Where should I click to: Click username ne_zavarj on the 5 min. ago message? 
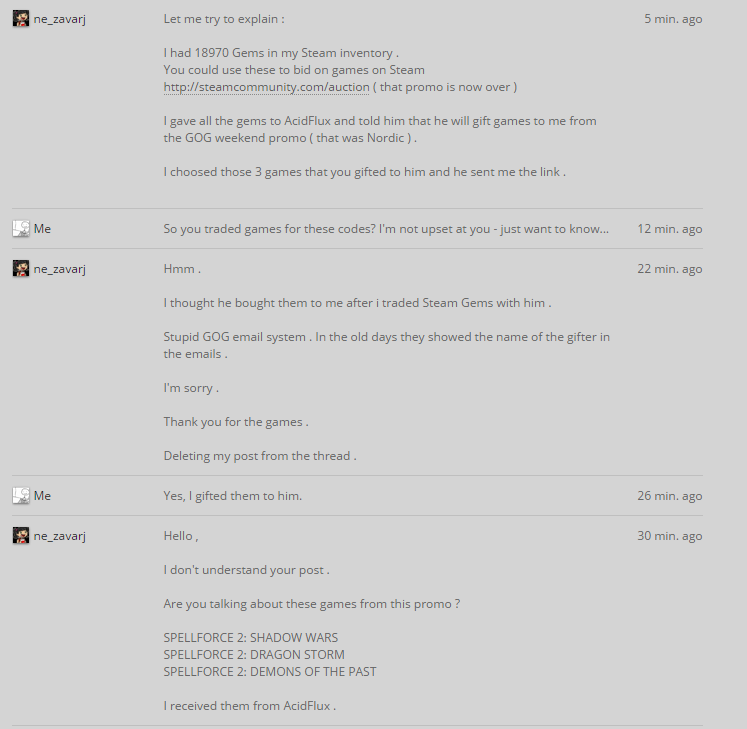(60, 20)
